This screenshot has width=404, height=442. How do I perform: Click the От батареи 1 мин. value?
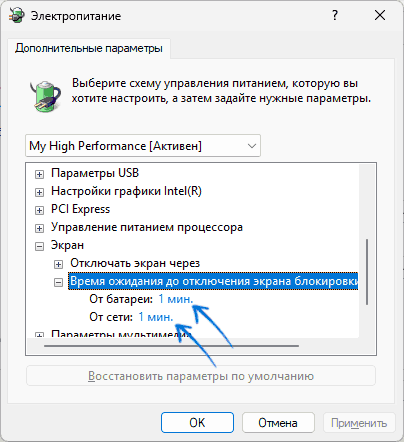coord(176,299)
